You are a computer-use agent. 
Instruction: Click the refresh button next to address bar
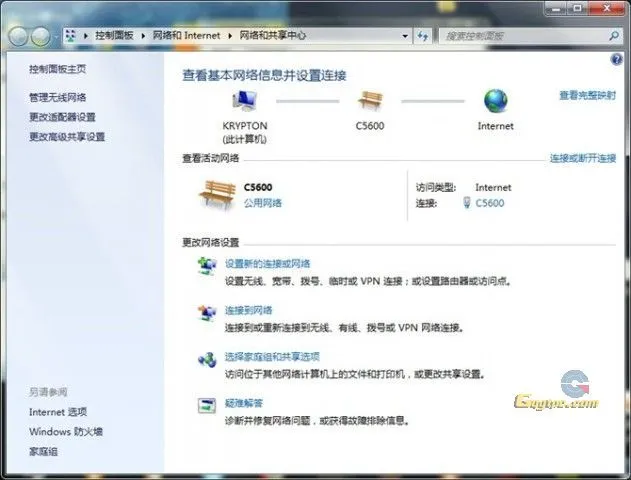pyautogui.click(x=422, y=36)
